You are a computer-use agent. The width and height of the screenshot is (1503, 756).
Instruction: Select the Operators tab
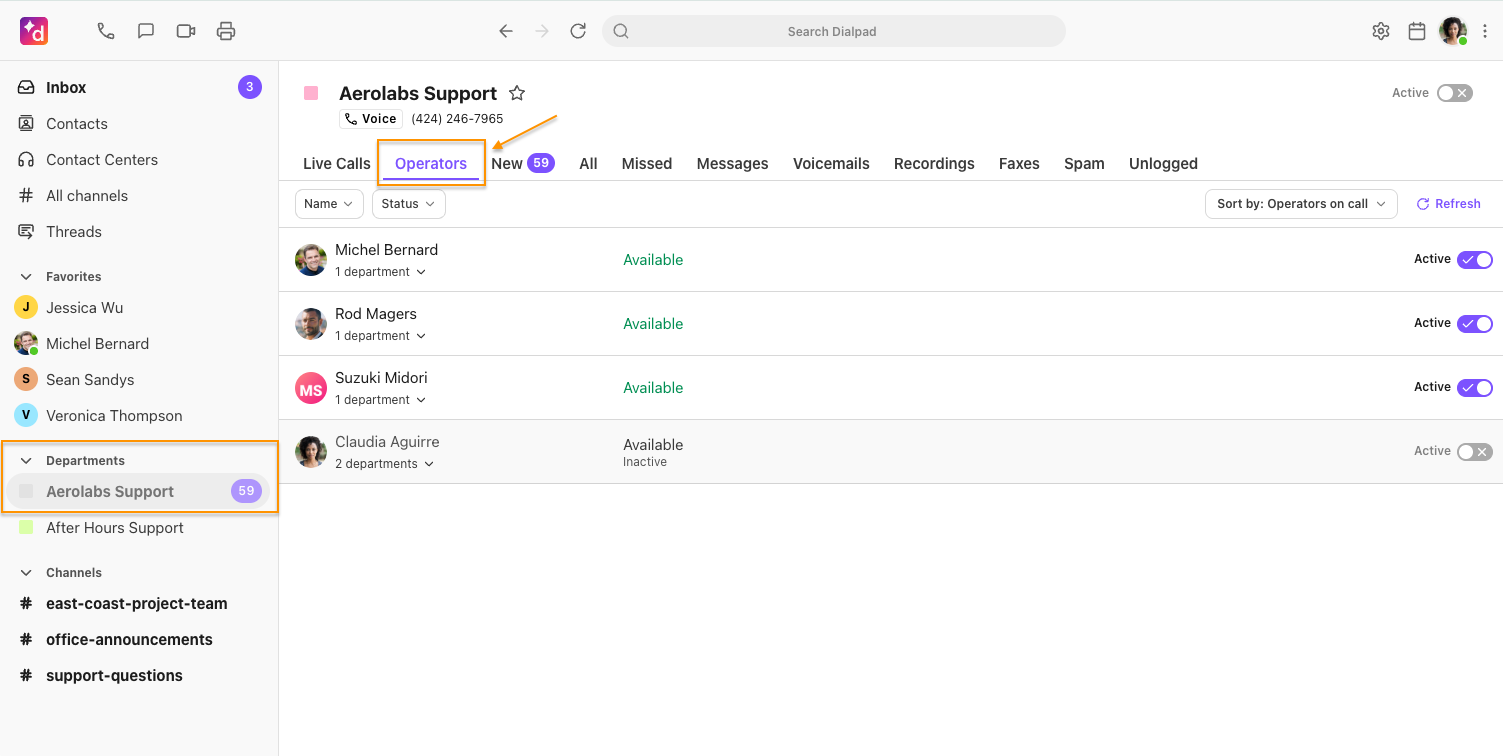(431, 164)
